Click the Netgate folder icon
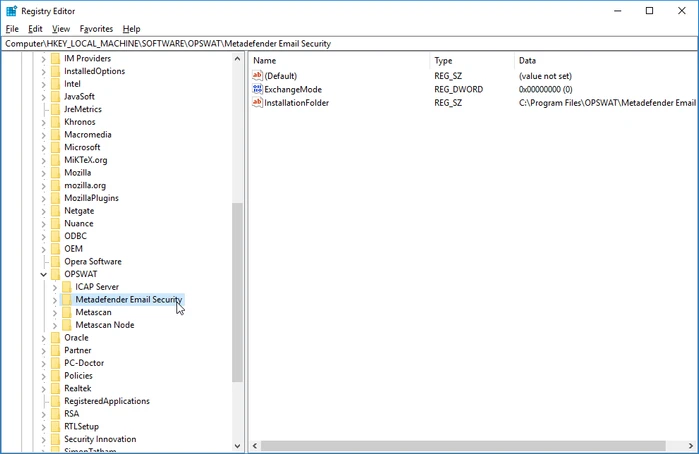The width and height of the screenshot is (699, 454). tap(55, 211)
